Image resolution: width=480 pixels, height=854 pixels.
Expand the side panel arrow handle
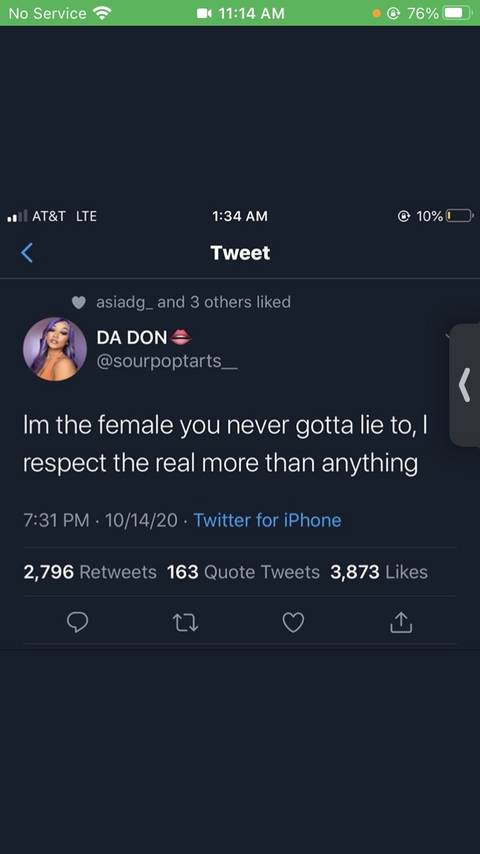[465, 385]
